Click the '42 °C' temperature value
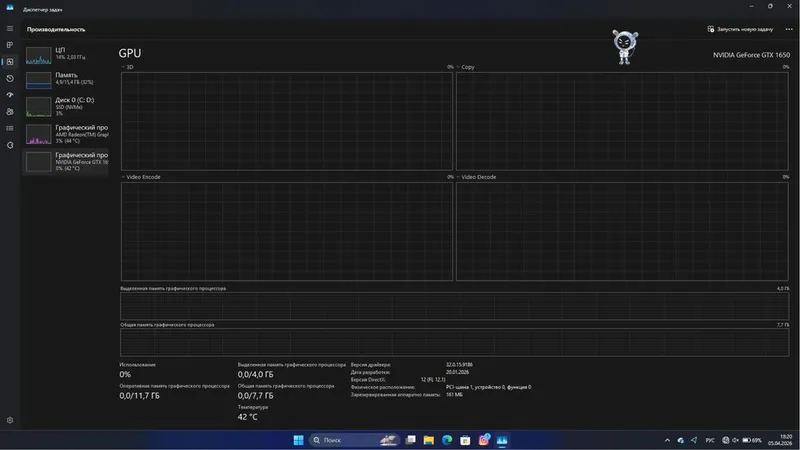 pyautogui.click(x=247, y=417)
